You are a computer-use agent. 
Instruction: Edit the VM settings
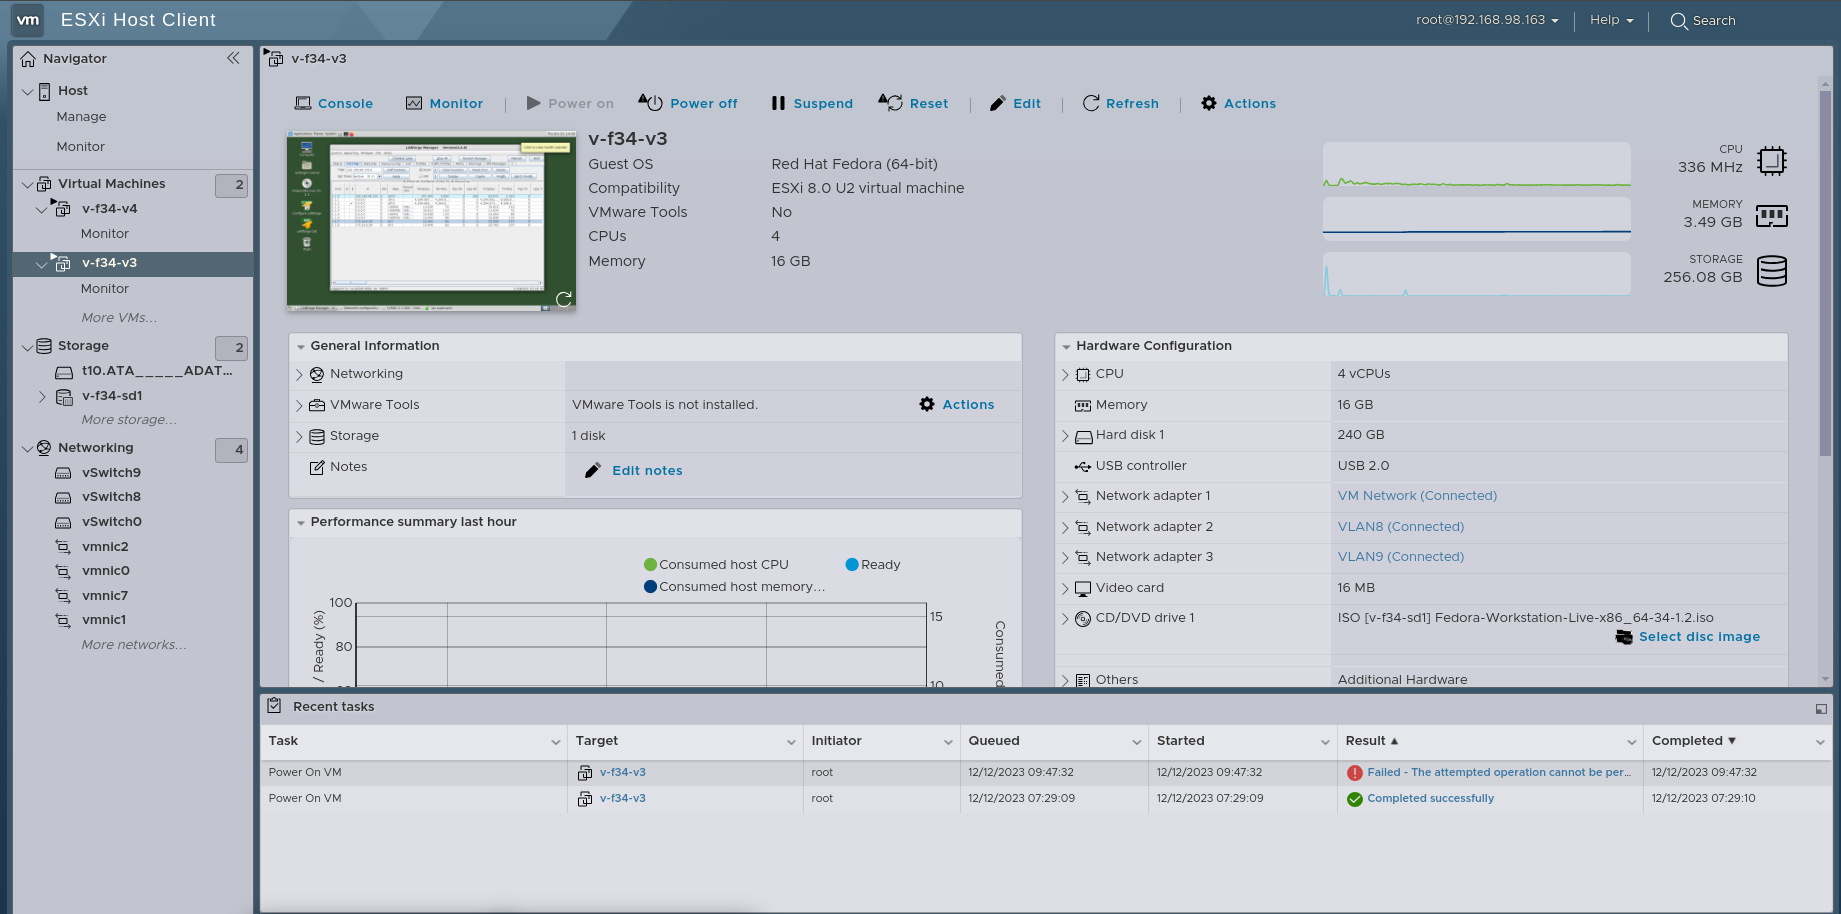tap(1015, 103)
